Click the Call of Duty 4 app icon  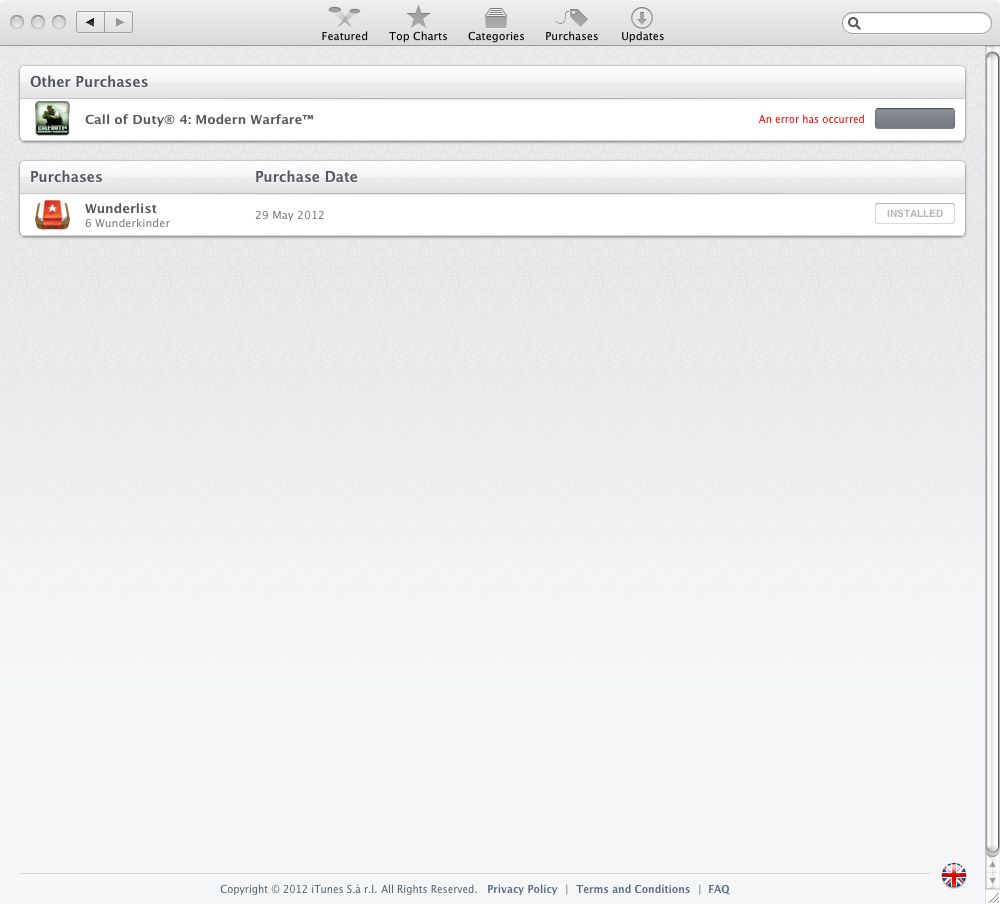click(52, 119)
